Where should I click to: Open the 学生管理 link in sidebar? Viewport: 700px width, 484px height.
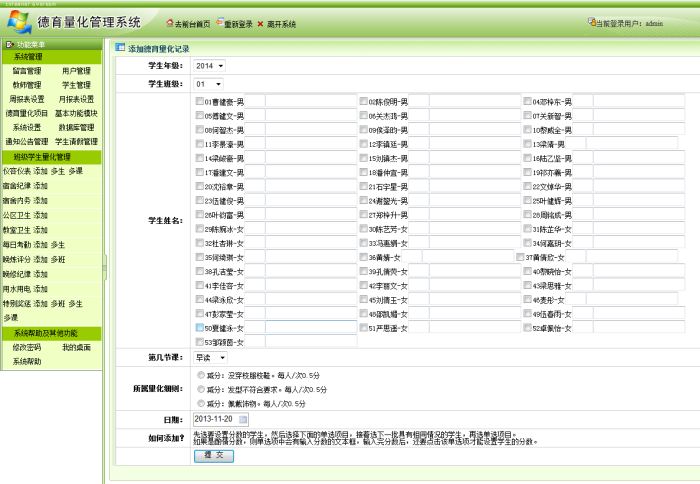76,85
